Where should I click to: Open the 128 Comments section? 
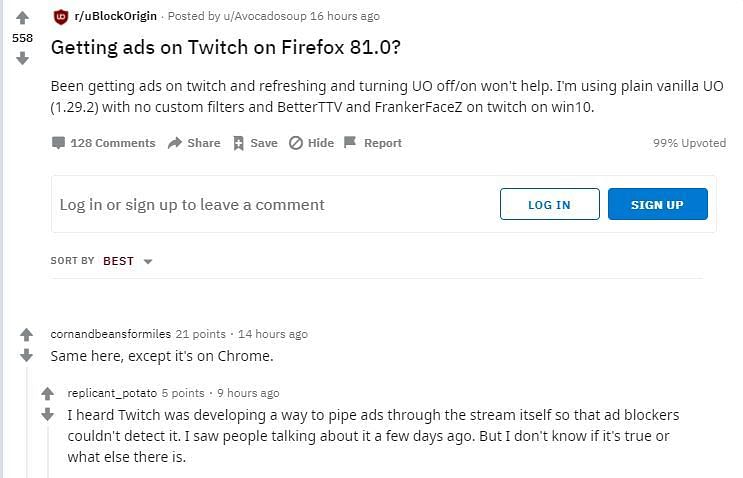(104, 143)
